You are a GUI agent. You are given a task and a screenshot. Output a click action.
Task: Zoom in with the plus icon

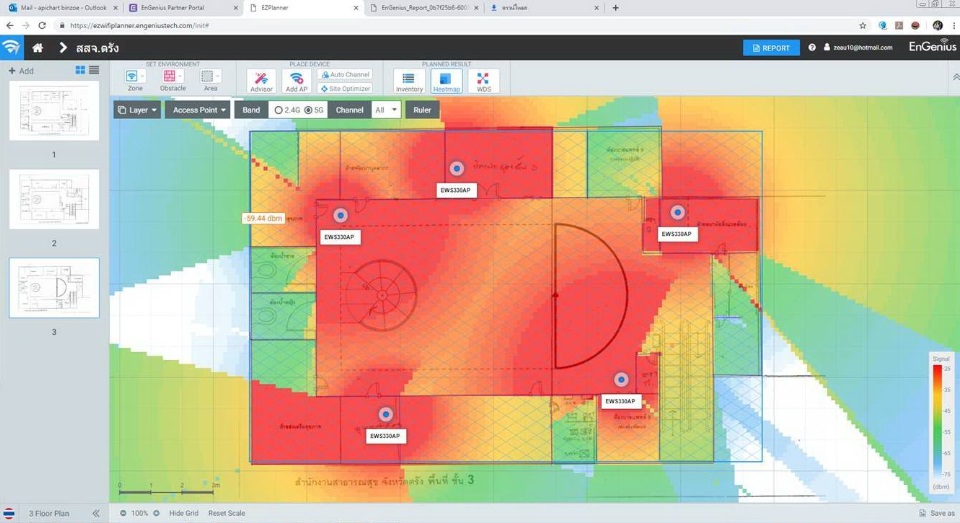[156, 513]
